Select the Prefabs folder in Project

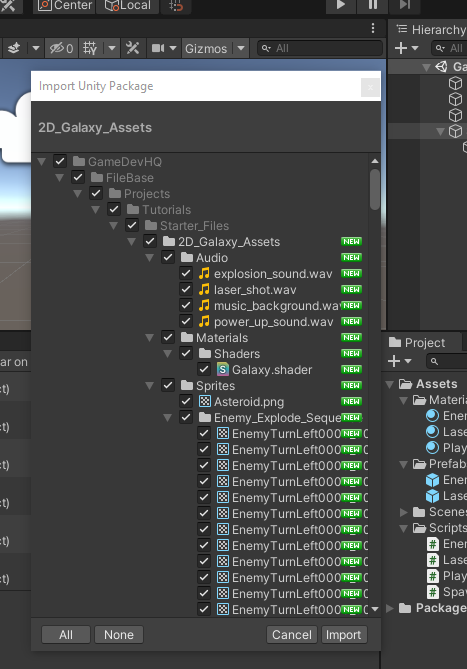pos(440,464)
